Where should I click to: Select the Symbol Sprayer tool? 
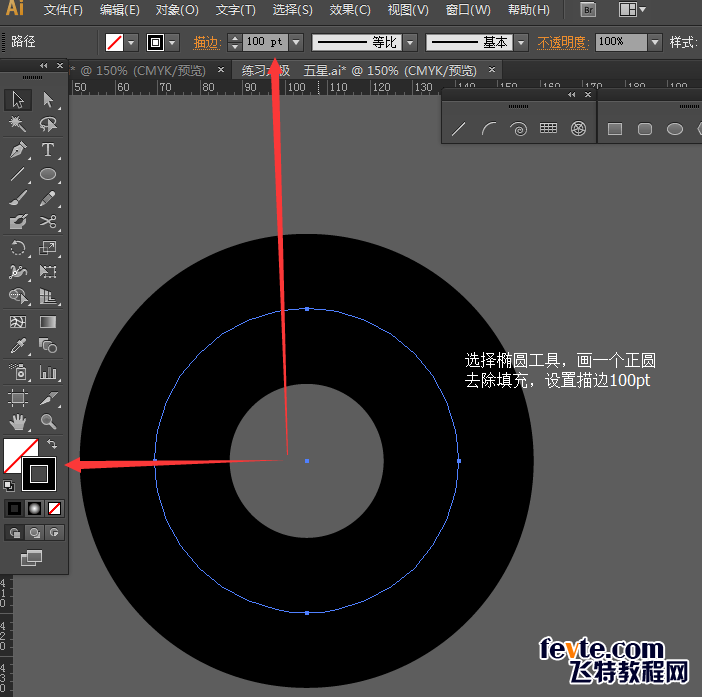(x=18, y=372)
